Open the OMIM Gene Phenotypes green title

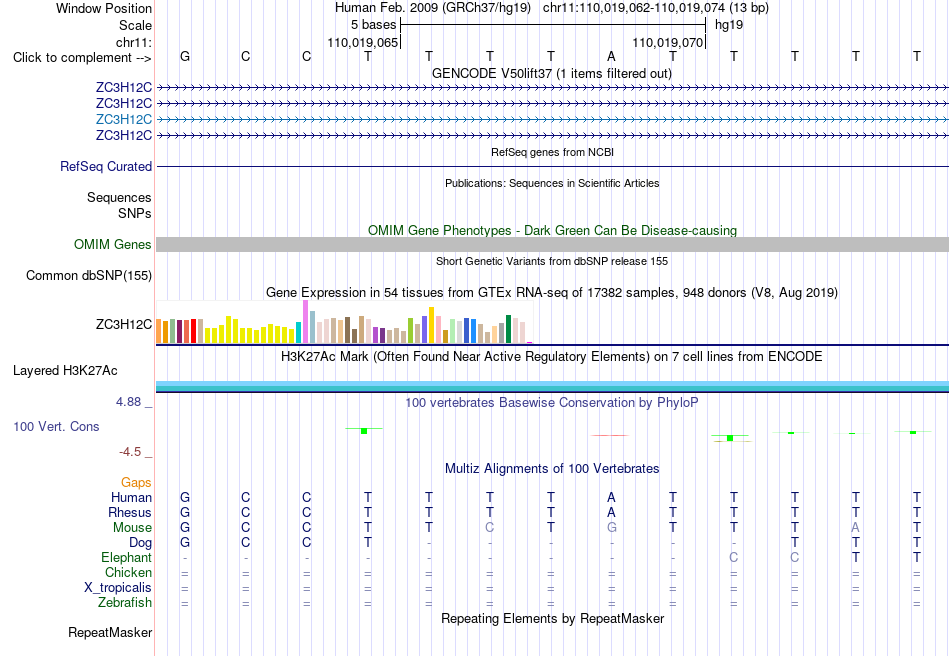click(552, 231)
